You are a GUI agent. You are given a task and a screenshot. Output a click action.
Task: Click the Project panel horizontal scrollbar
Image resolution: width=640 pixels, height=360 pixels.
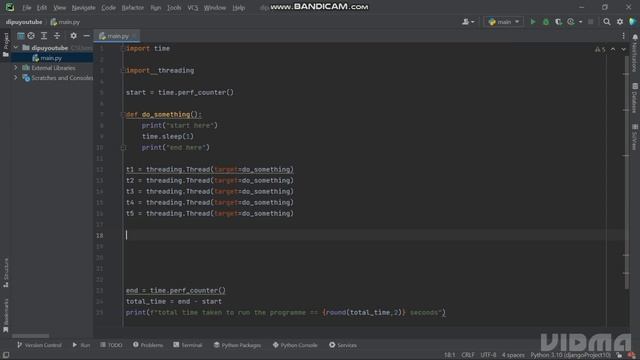(x=31, y=336)
